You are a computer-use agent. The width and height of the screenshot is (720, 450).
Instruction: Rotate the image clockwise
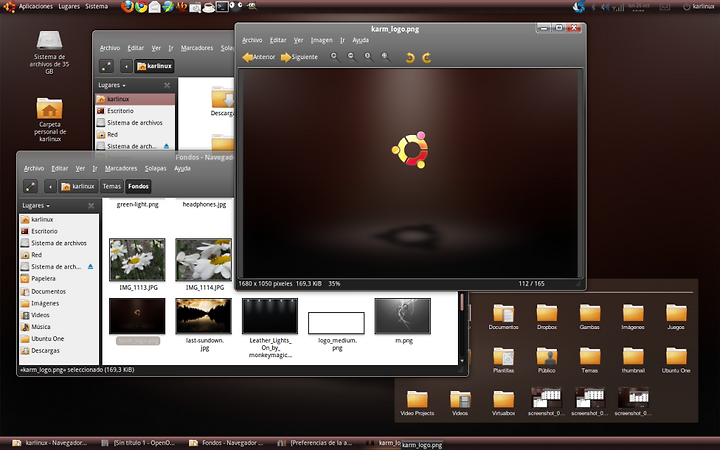[427, 57]
